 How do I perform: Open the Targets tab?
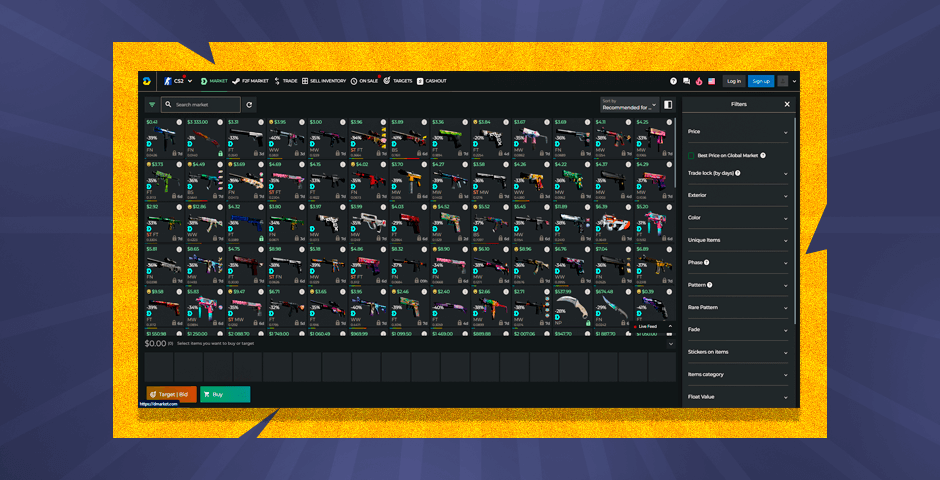(397, 81)
